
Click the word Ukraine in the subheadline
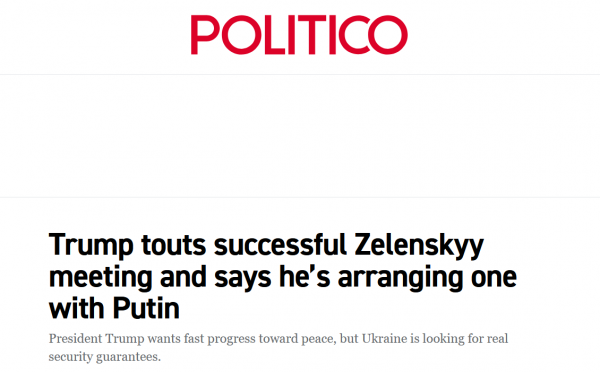384,339
